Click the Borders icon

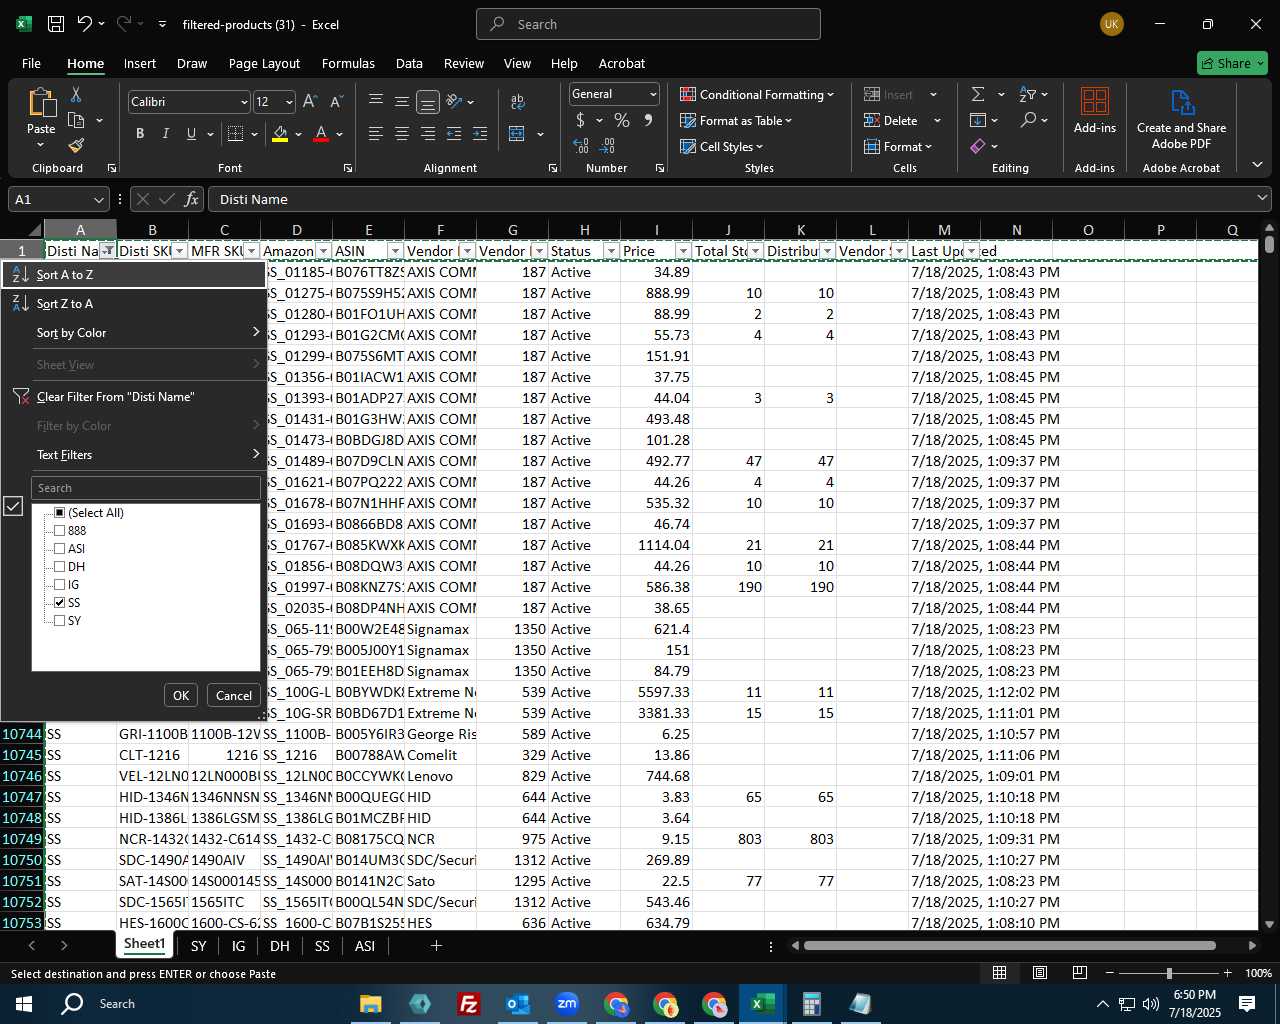(x=235, y=133)
